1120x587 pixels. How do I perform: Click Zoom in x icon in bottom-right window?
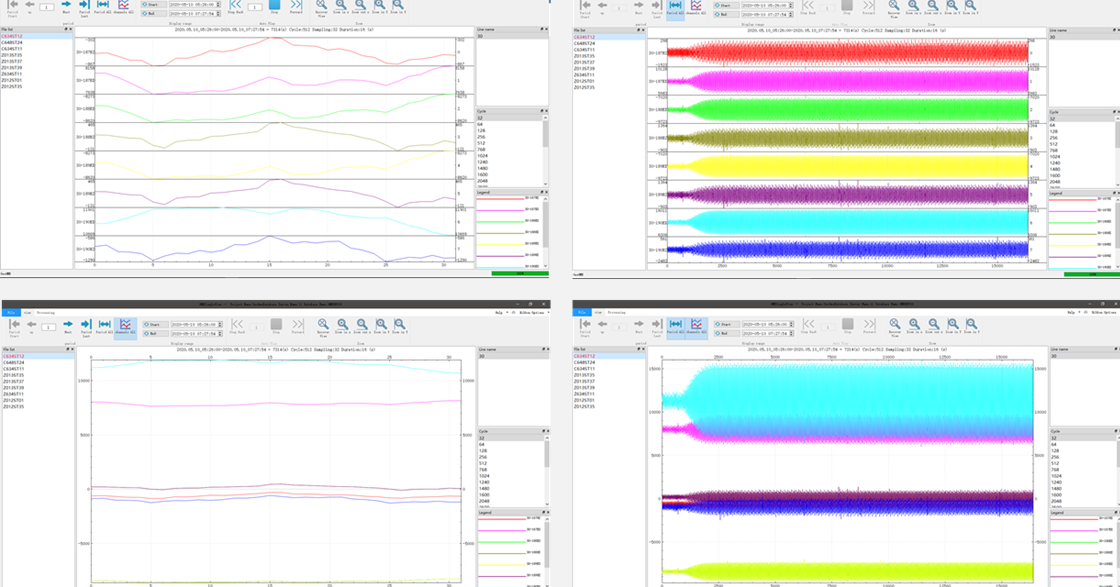[914, 325]
